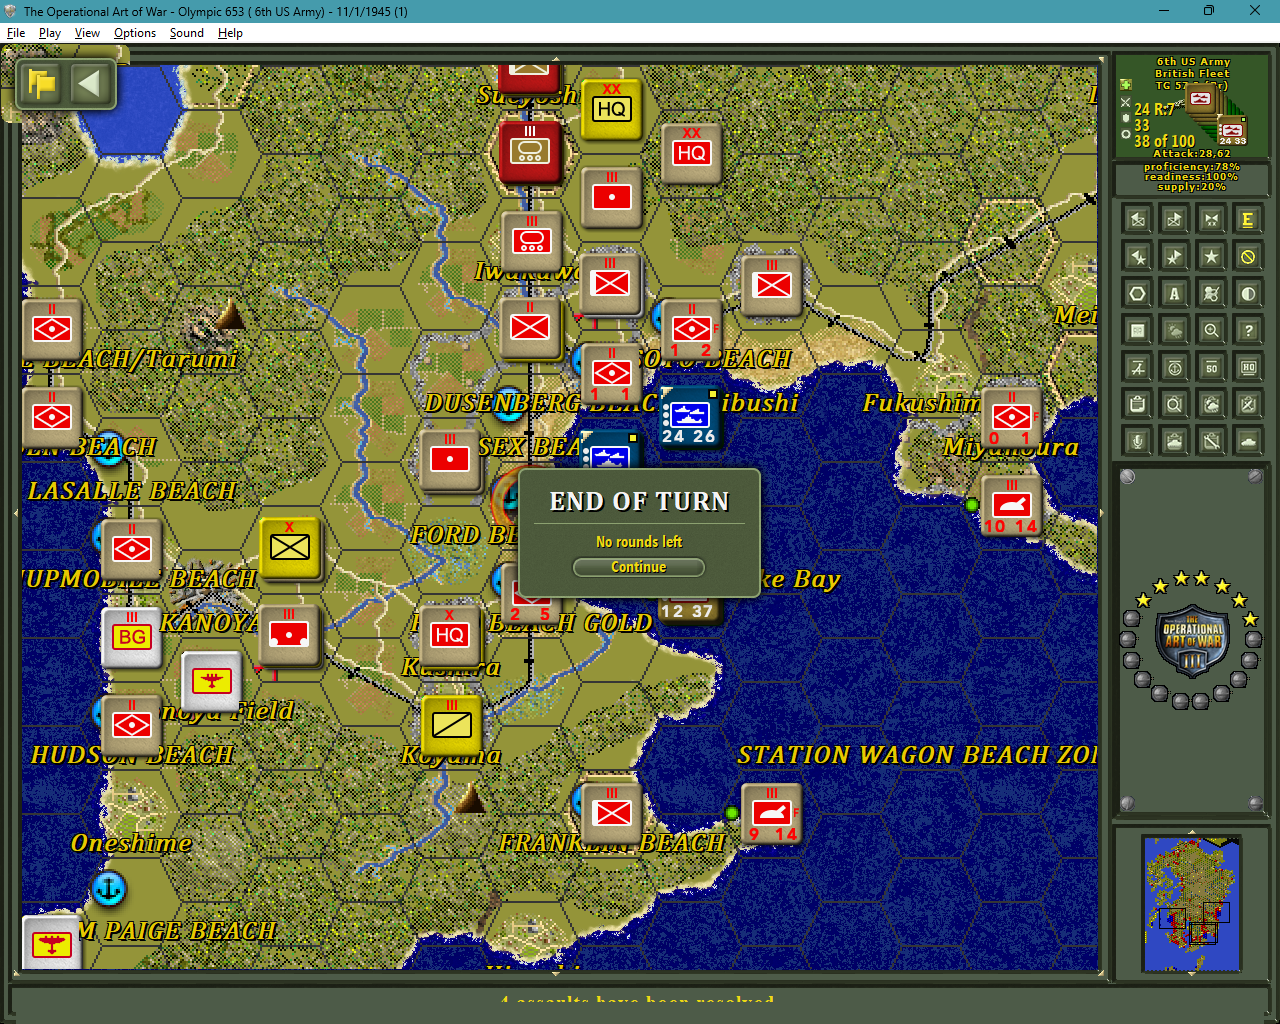Expand the Sound menu dropdown
The height and width of the screenshot is (1024, 1280).
[x=186, y=33]
